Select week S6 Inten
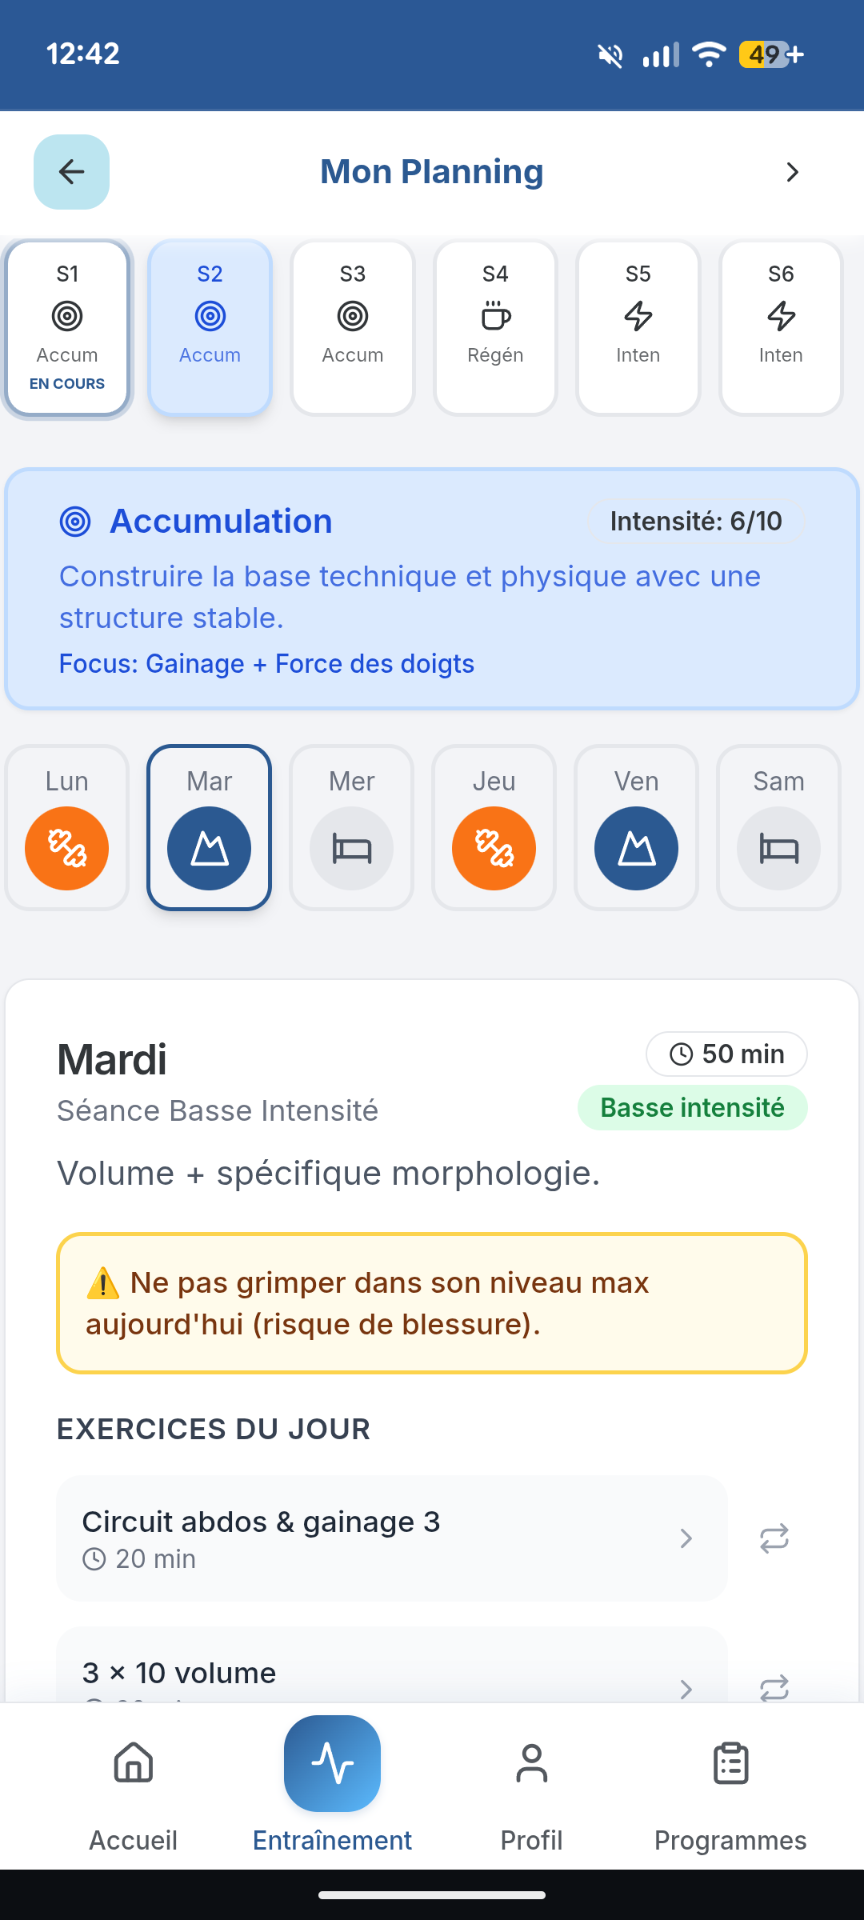Screen dimensions: 864x1920 click(x=781, y=328)
